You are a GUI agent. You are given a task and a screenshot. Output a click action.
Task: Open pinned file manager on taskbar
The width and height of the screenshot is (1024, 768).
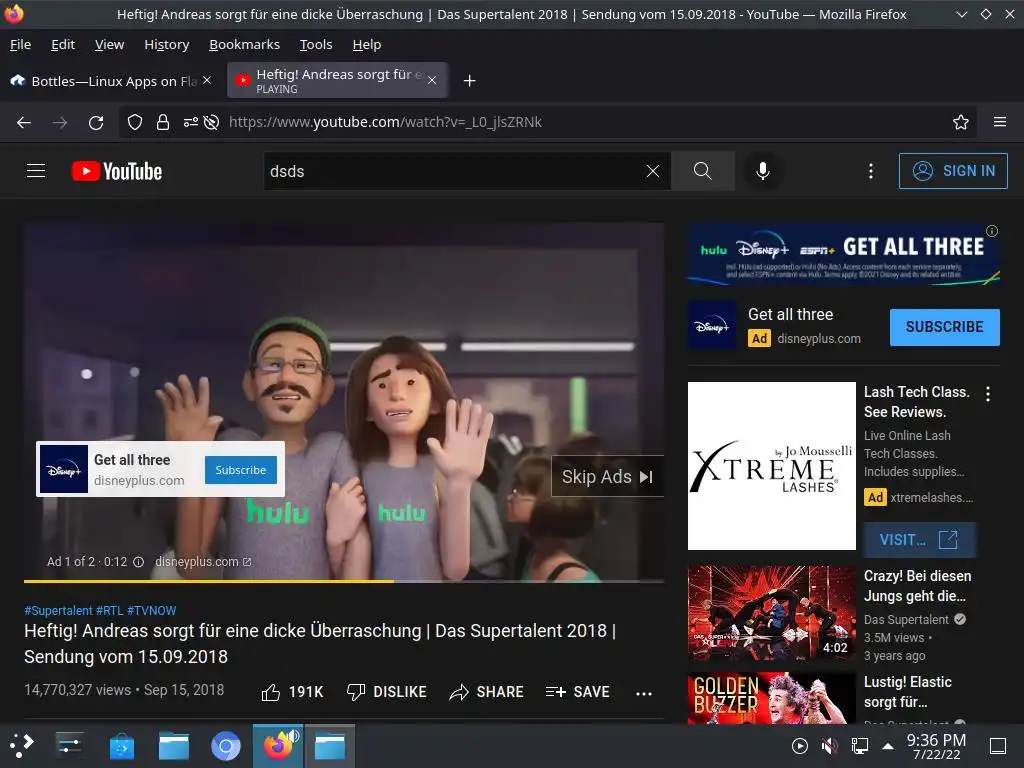click(x=174, y=746)
